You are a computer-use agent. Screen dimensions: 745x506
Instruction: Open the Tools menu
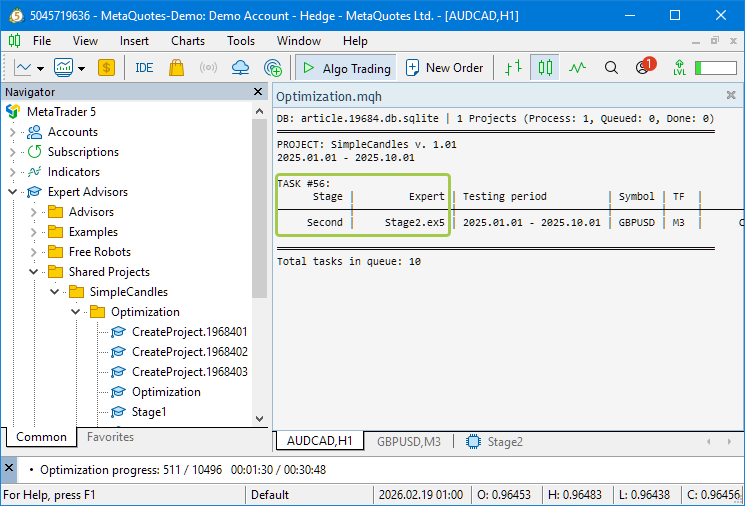[241, 41]
